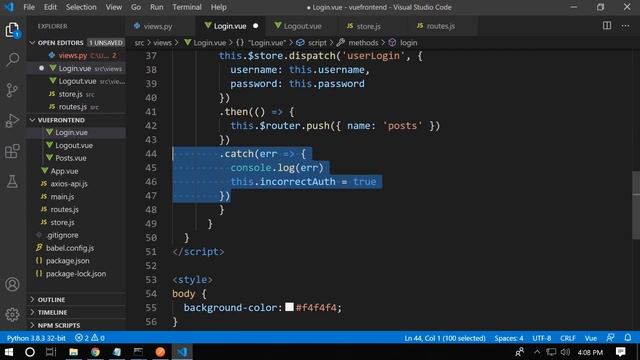Click the VS Code taskbar icon
This screenshot has width=640, height=360.
pos(182,352)
